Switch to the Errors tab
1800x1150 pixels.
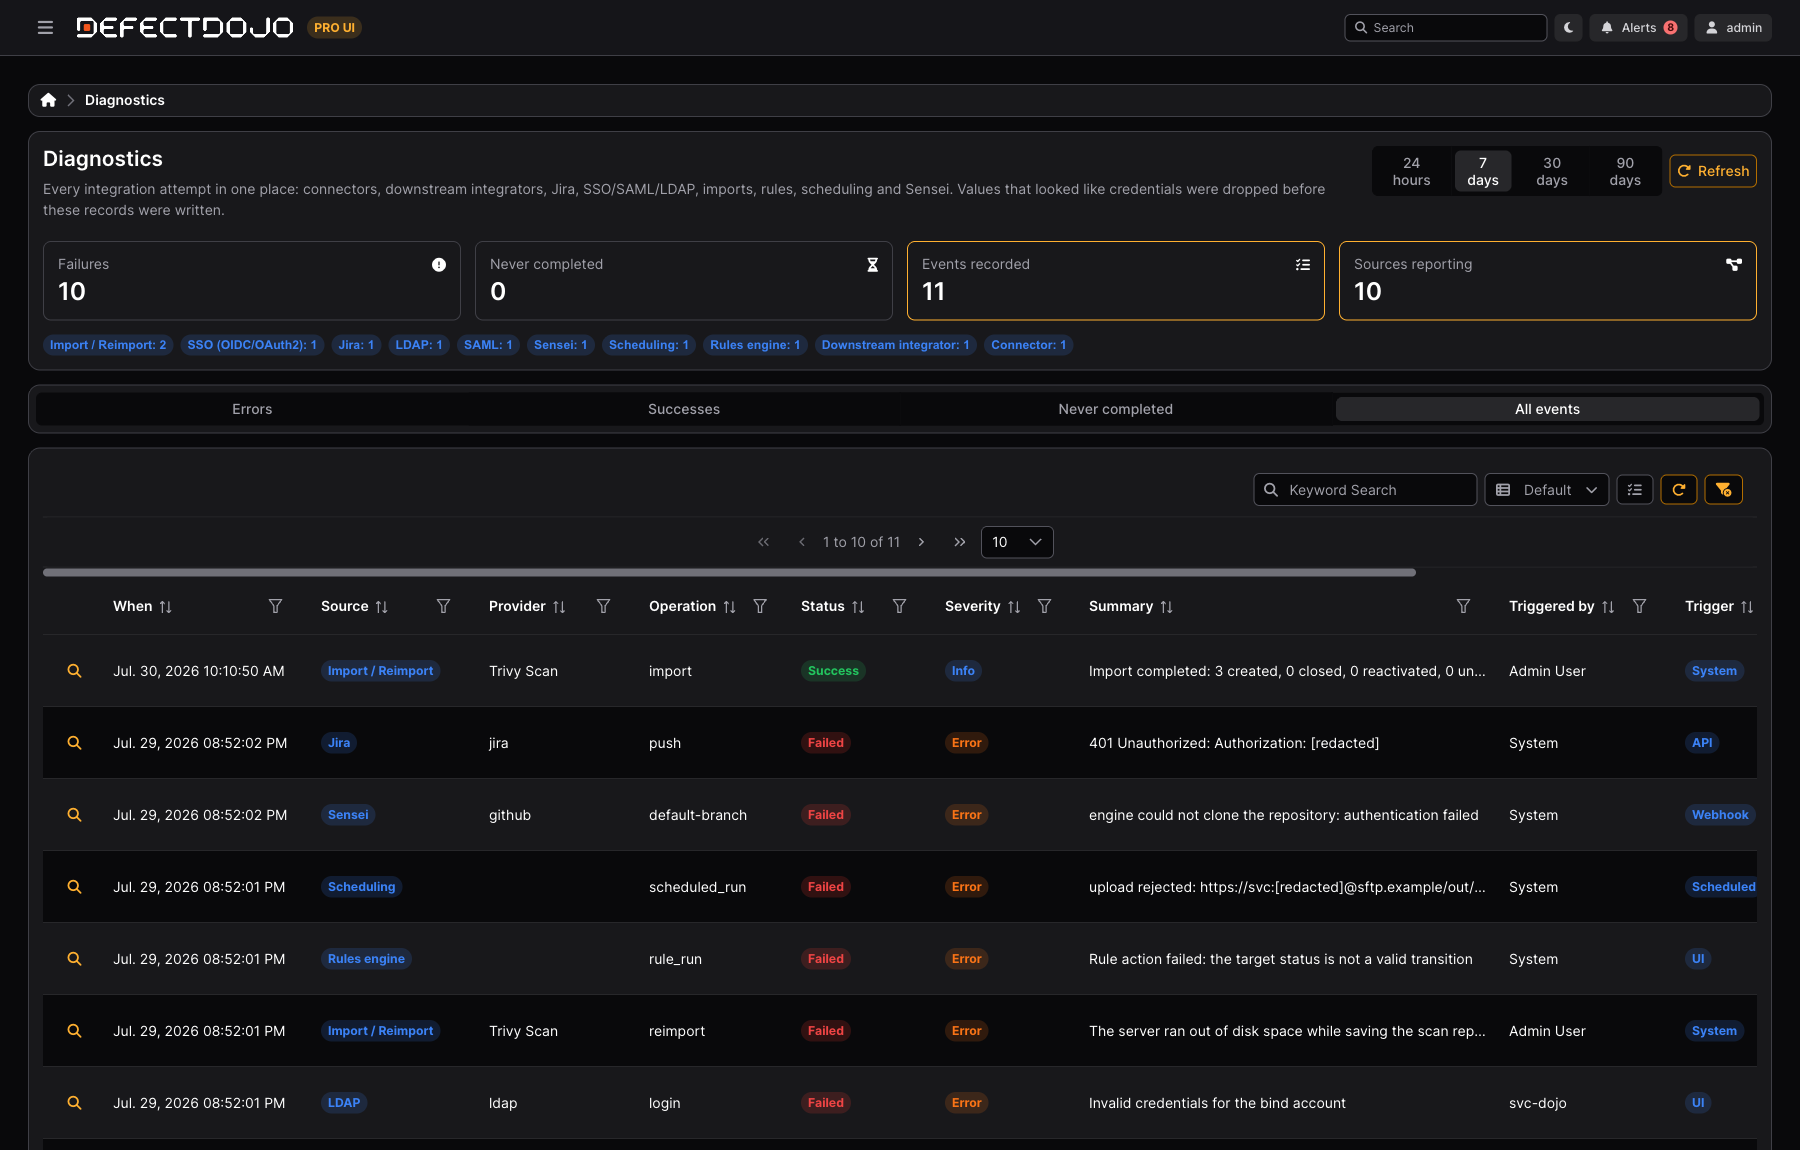252,409
